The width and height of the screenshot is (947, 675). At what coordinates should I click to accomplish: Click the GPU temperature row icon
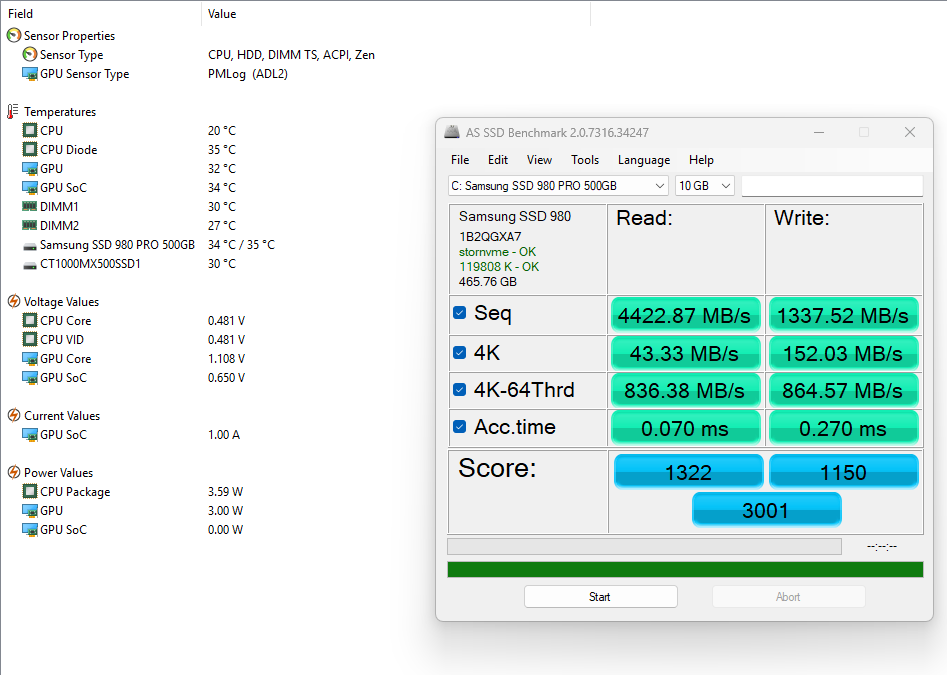30,168
